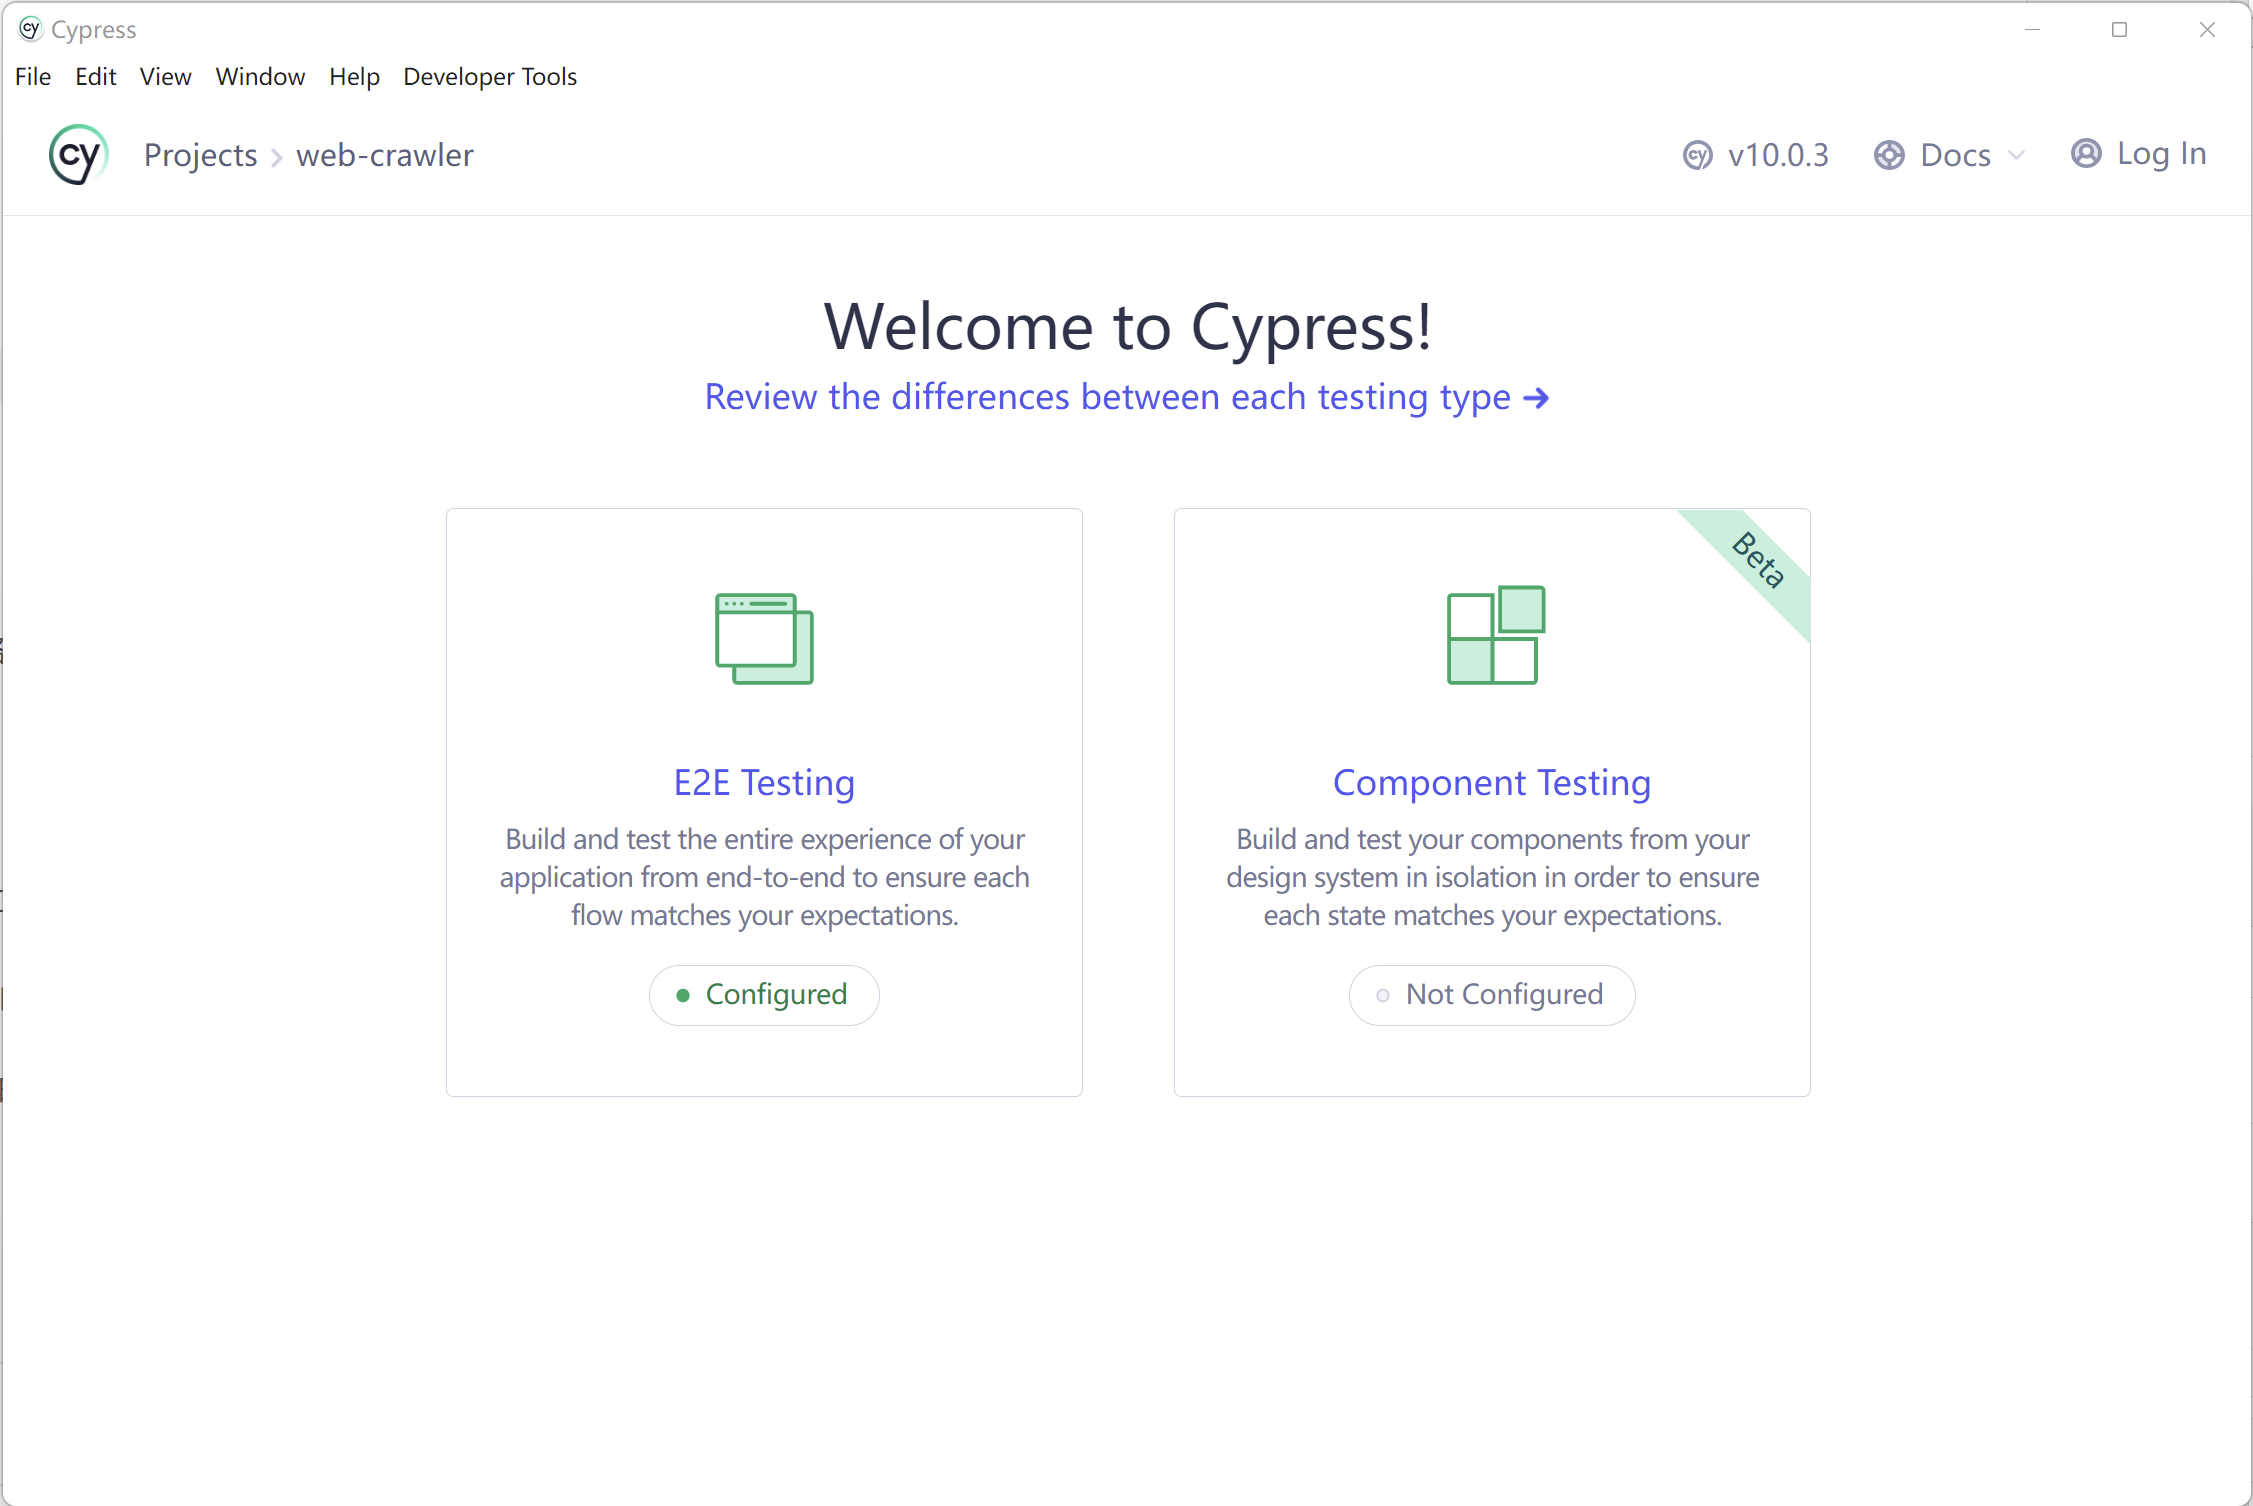
Task: Open the v10.0.3 version menu
Action: [x=1755, y=155]
